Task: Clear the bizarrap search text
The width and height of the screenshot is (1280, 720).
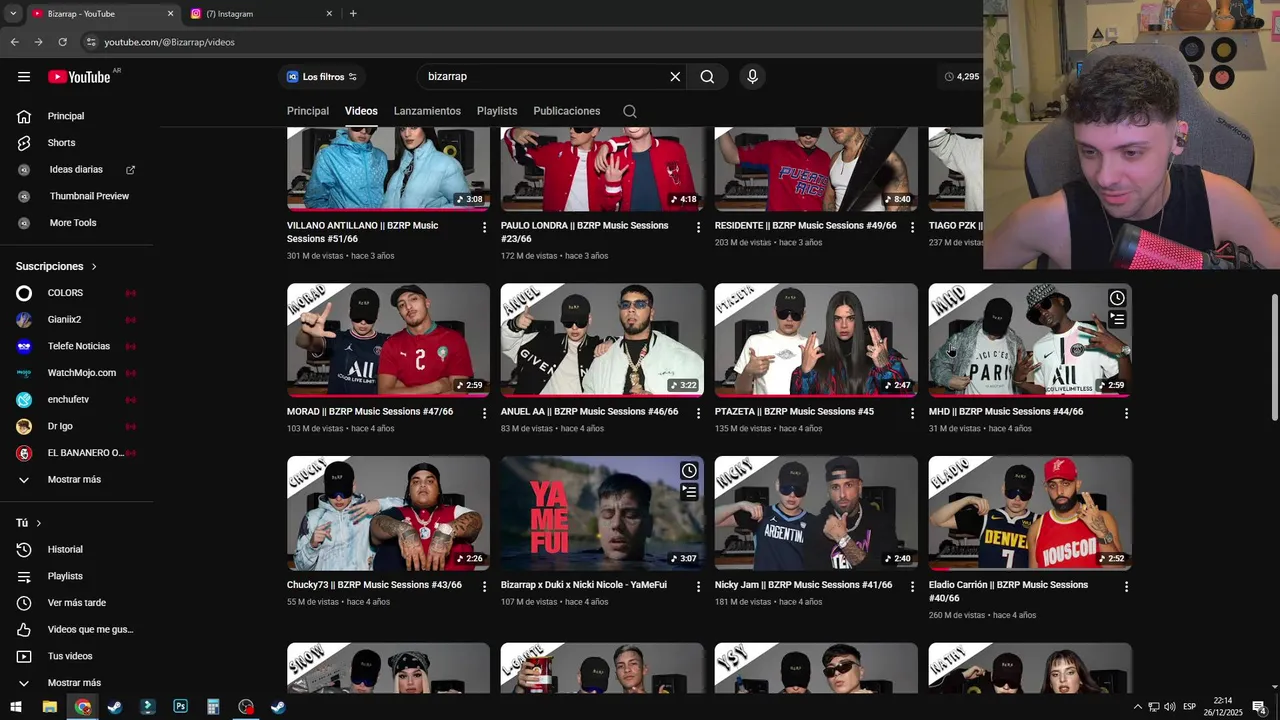Action: pos(675,77)
